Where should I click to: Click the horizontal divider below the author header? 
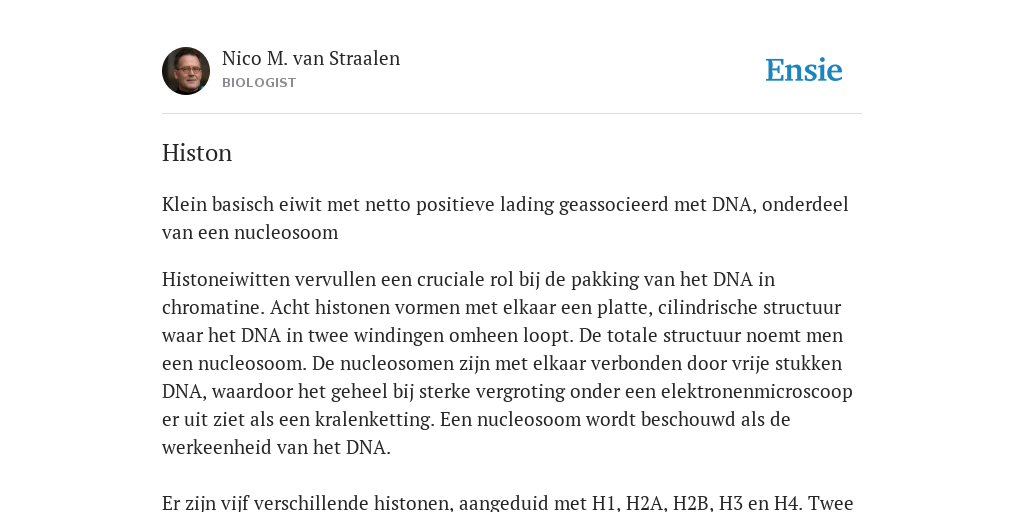[512, 114]
